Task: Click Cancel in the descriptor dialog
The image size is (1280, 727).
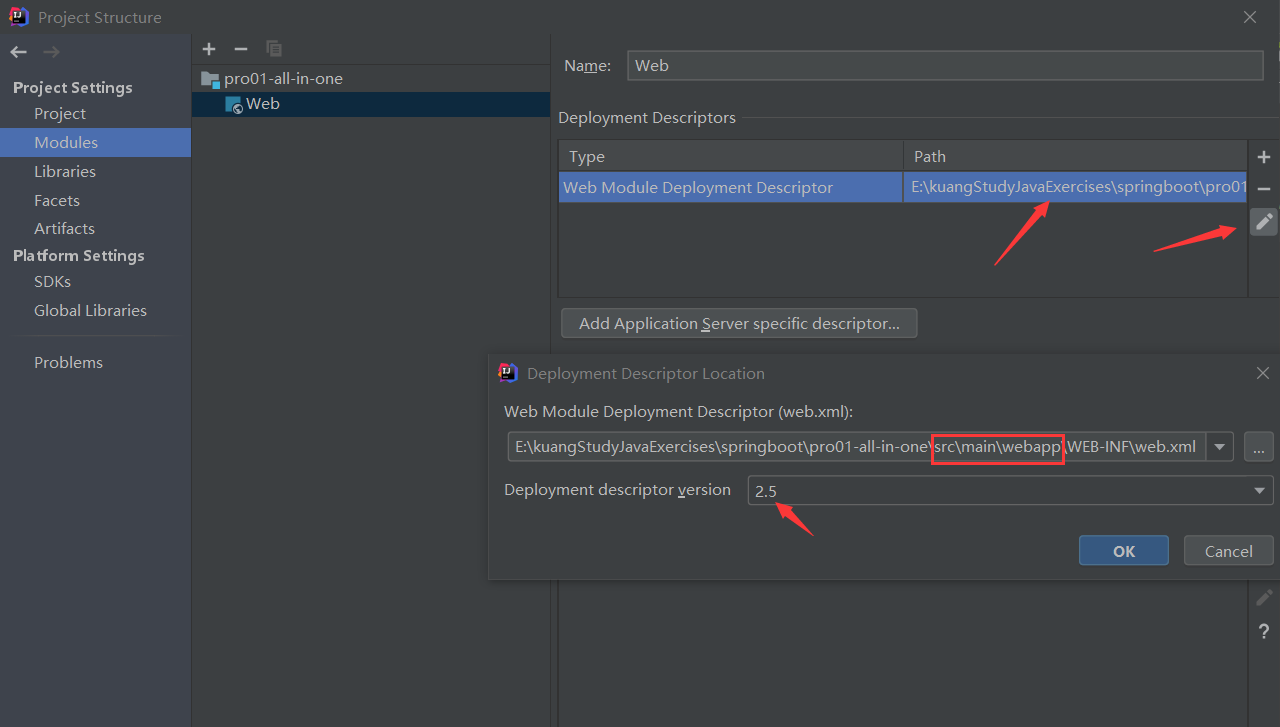Action: [x=1229, y=551]
